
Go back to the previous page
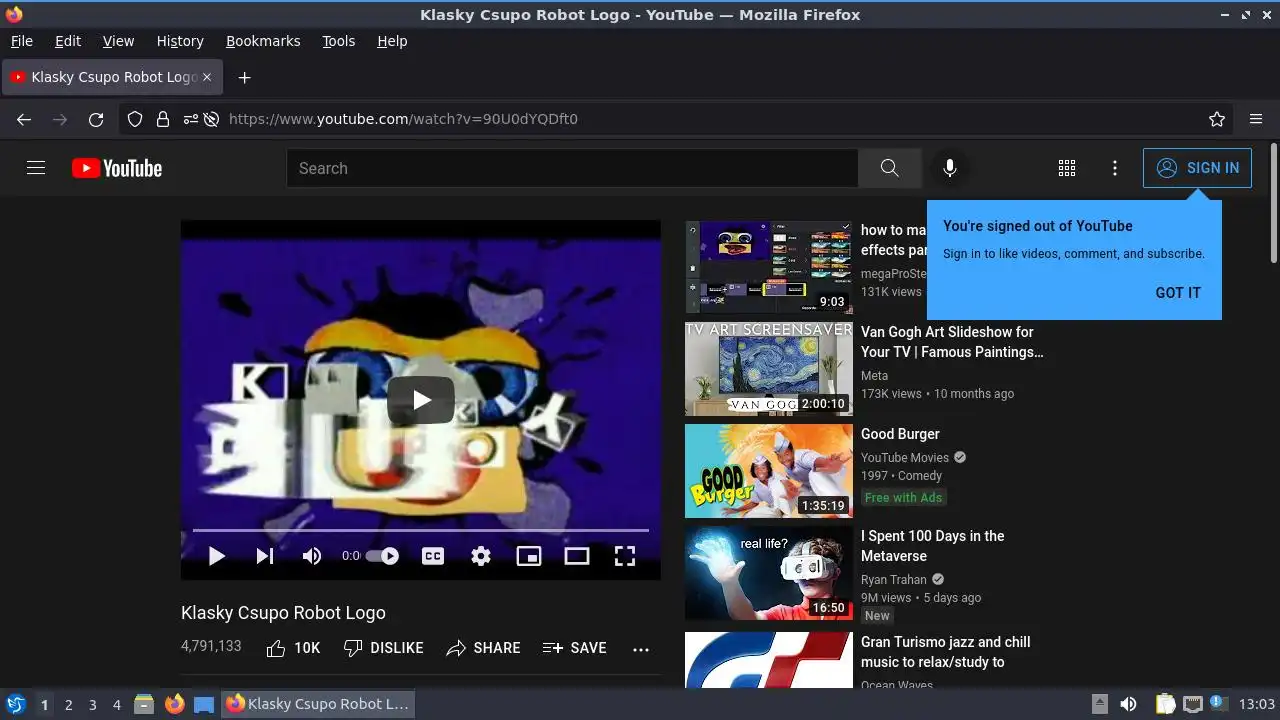pos(24,119)
